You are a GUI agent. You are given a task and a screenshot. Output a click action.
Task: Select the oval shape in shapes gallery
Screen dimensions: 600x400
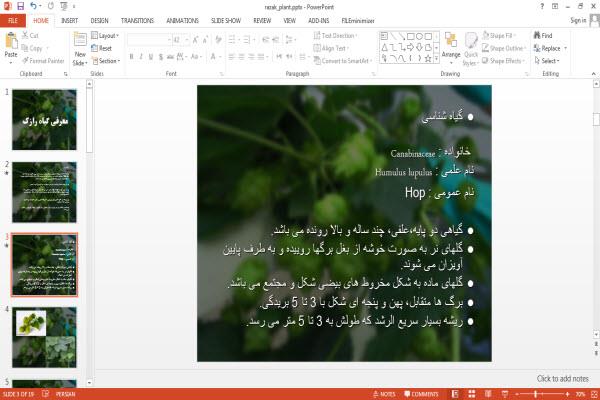419,36
